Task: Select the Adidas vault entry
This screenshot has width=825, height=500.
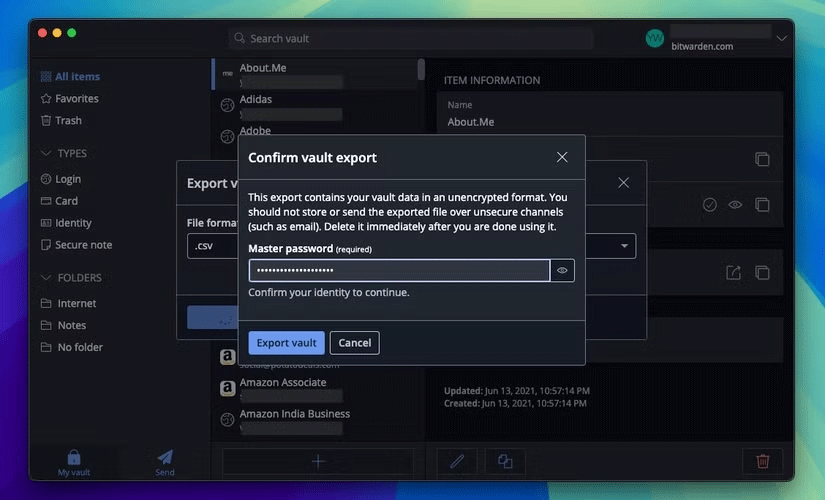Action: click(x=316, y=106)
